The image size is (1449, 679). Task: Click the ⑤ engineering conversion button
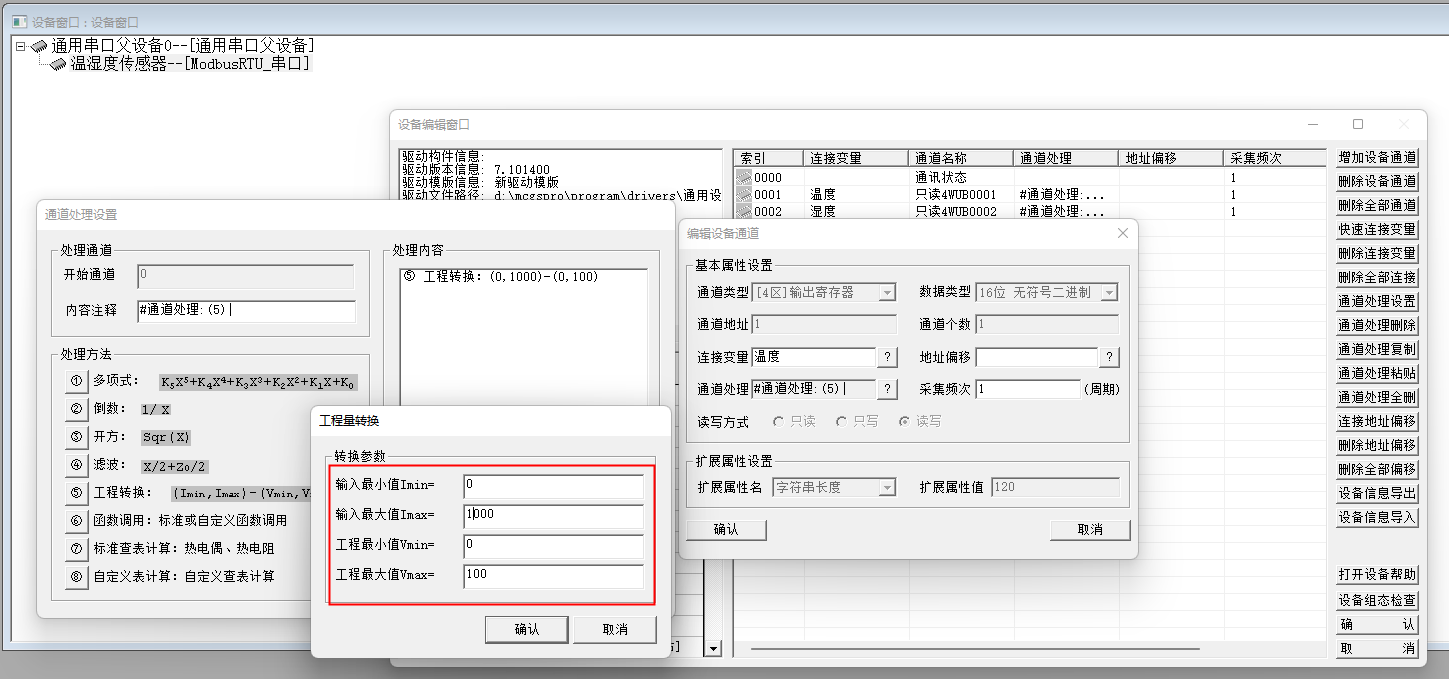pos(76,493)
